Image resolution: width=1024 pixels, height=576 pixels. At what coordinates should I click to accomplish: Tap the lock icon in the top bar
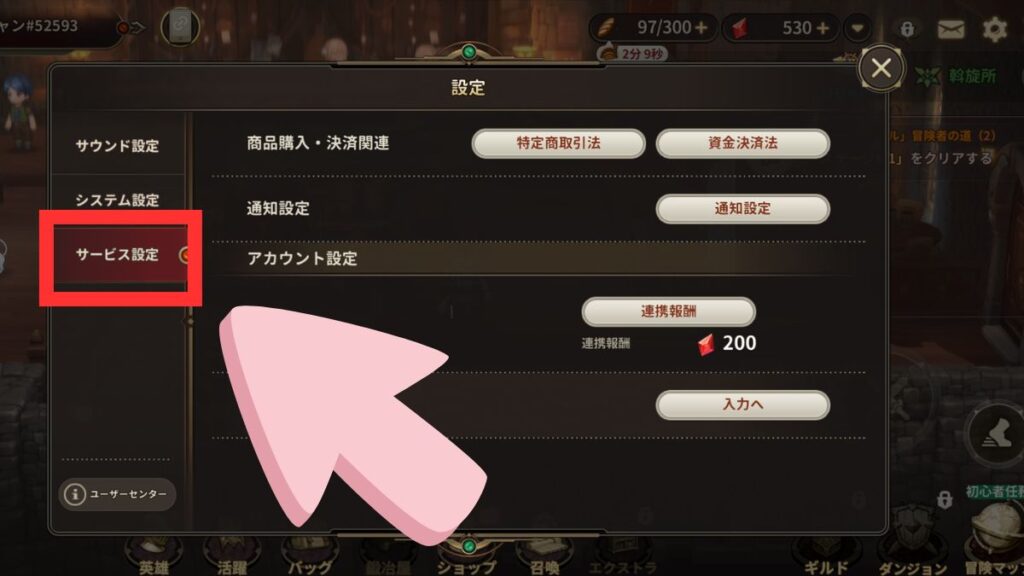coord(907,29)
